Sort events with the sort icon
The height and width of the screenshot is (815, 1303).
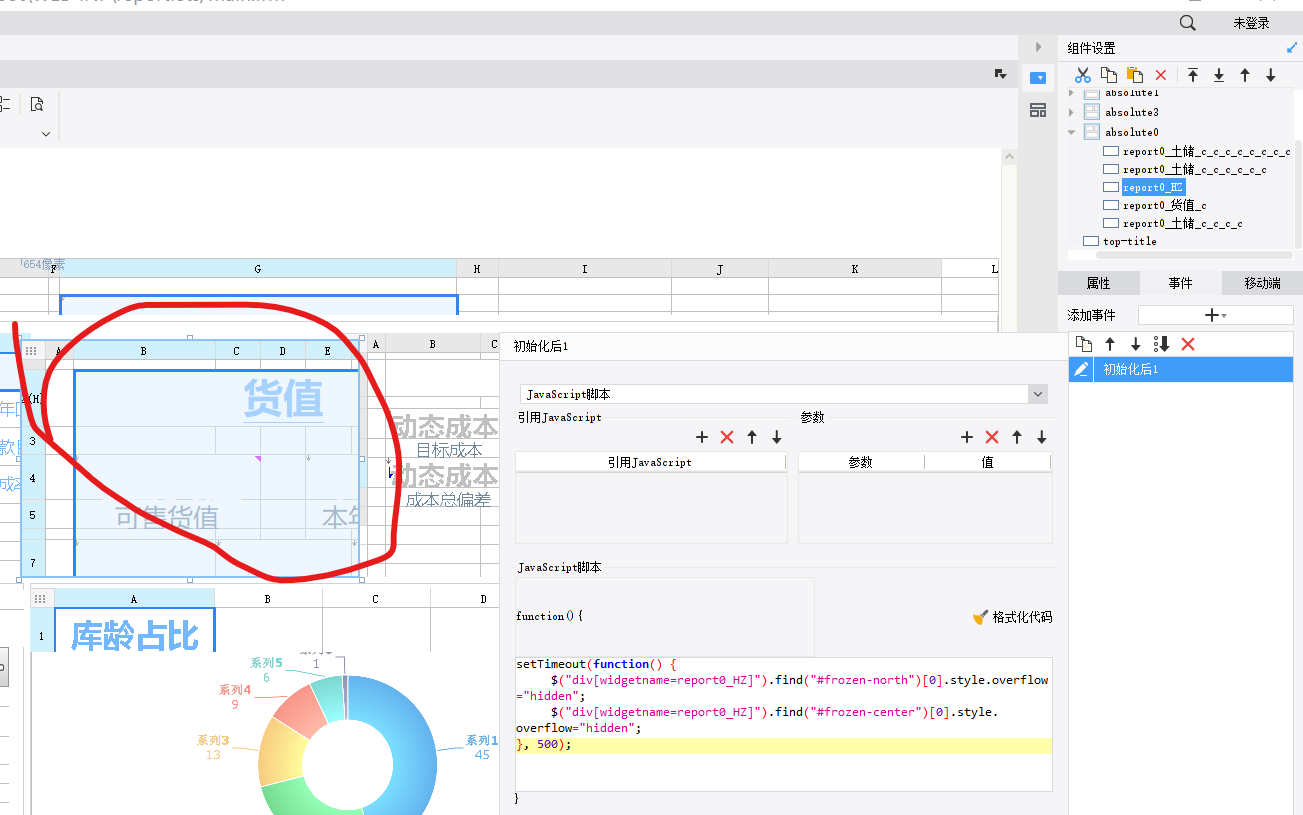(x=1161, y=344)
